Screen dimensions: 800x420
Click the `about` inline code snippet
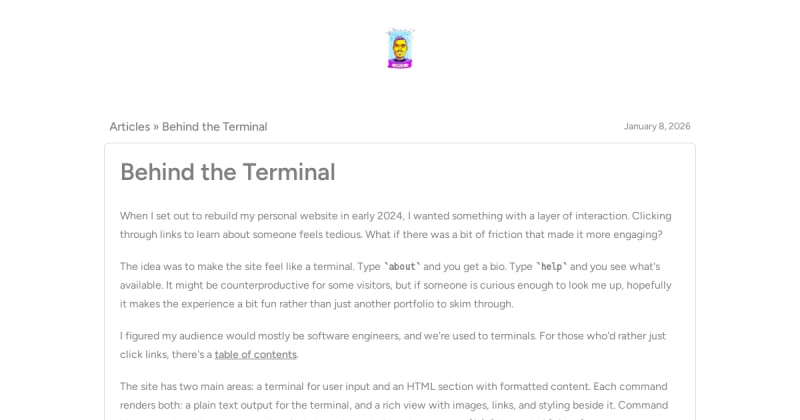point(402,267)
